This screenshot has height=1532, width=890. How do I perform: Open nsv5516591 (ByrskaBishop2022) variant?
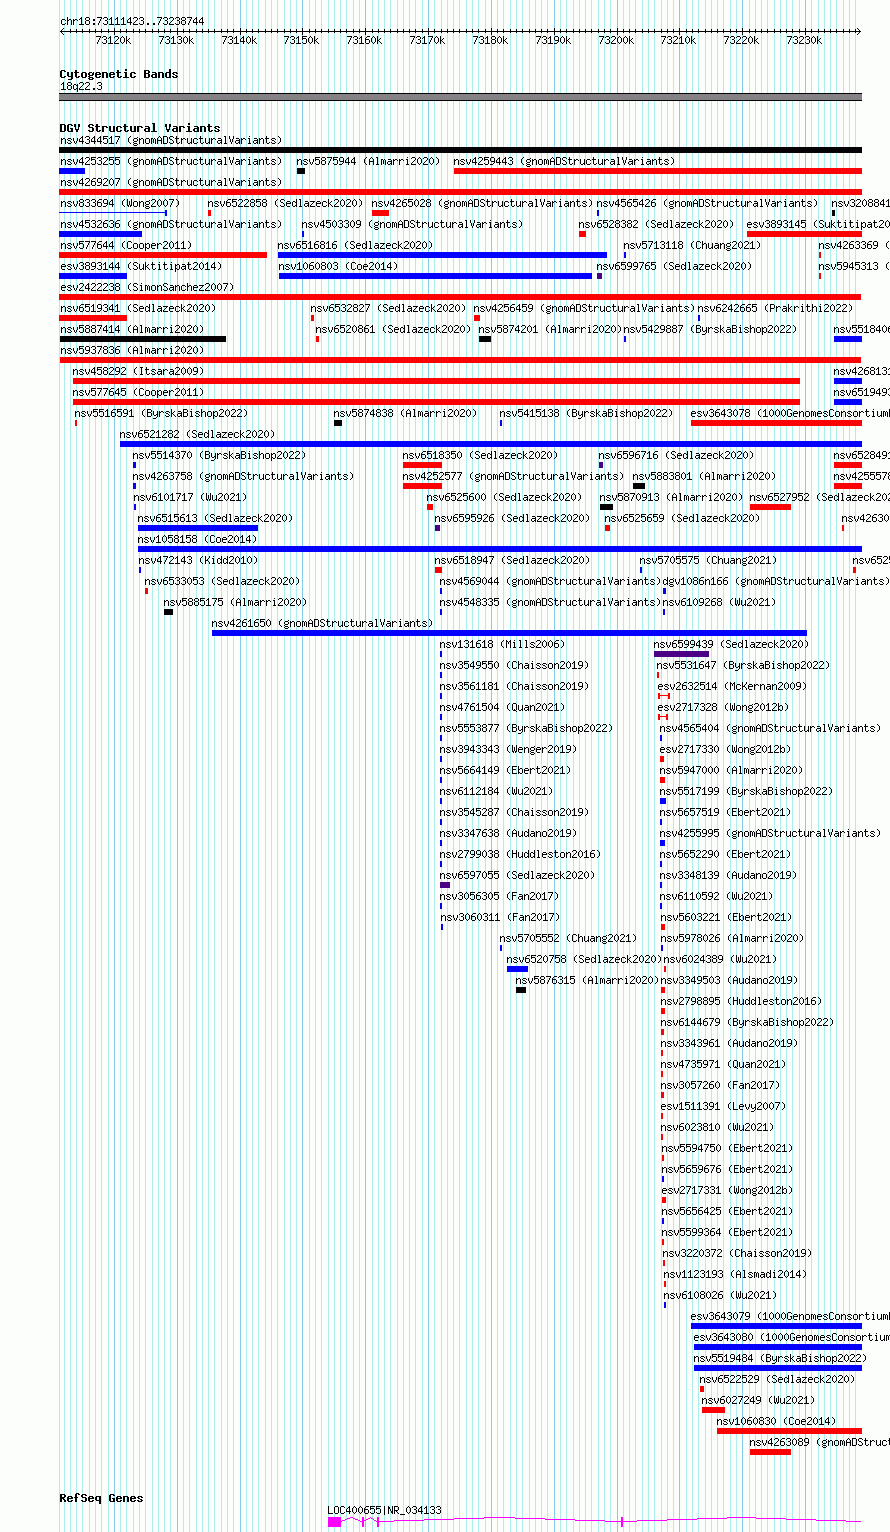(162, 413)
